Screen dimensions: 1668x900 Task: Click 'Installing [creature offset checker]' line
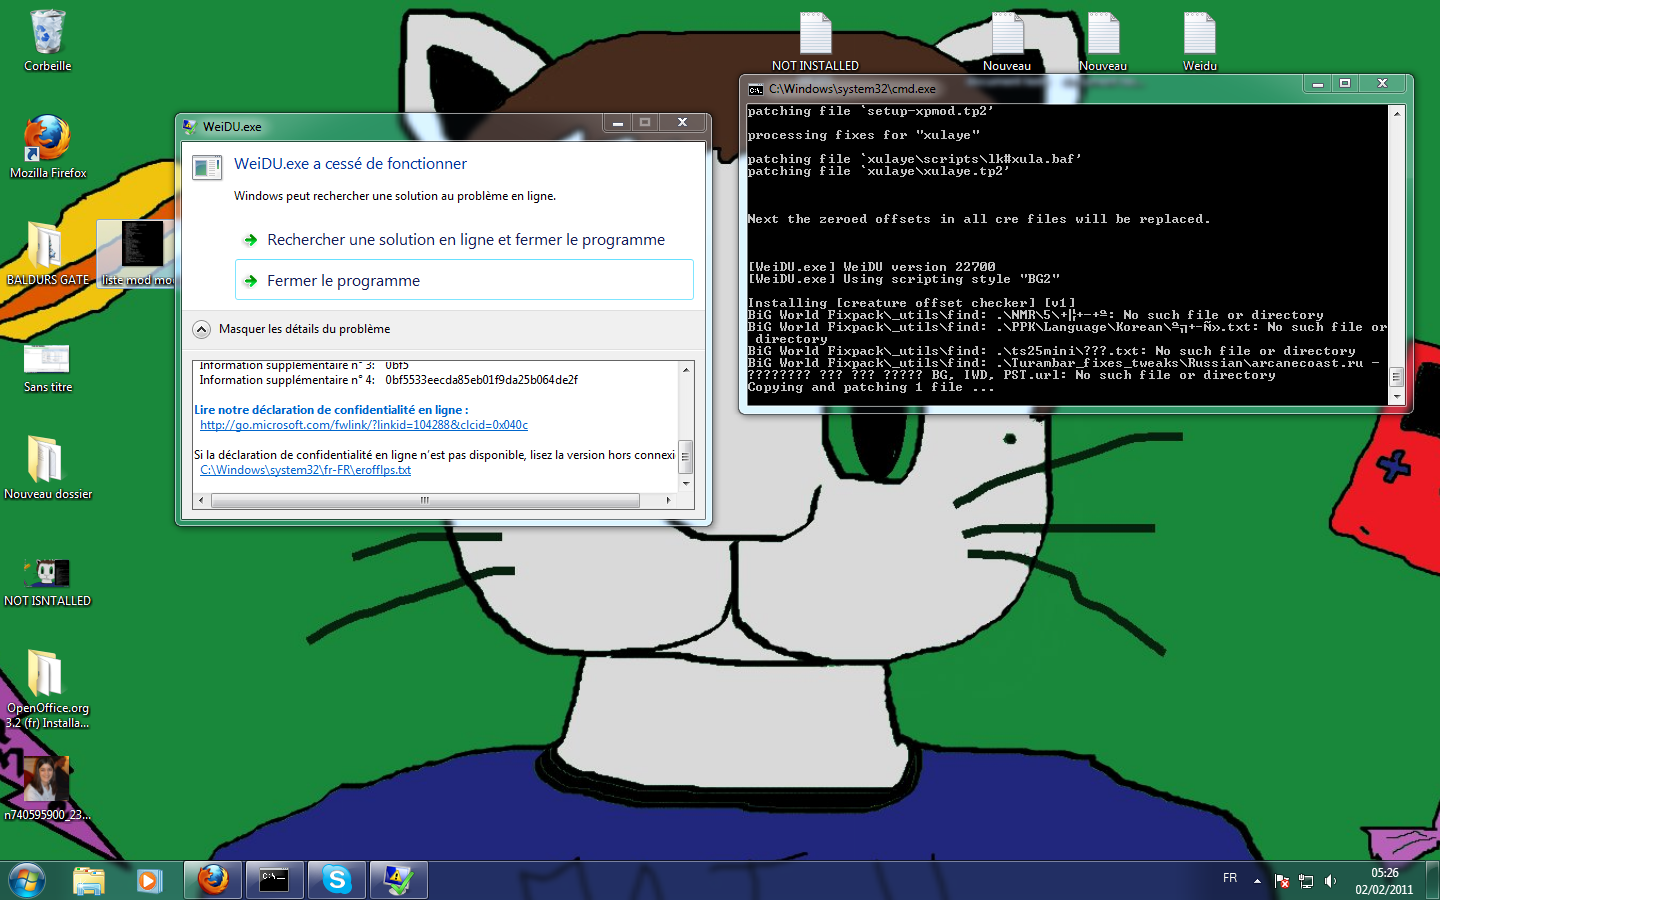coord(911,303)
